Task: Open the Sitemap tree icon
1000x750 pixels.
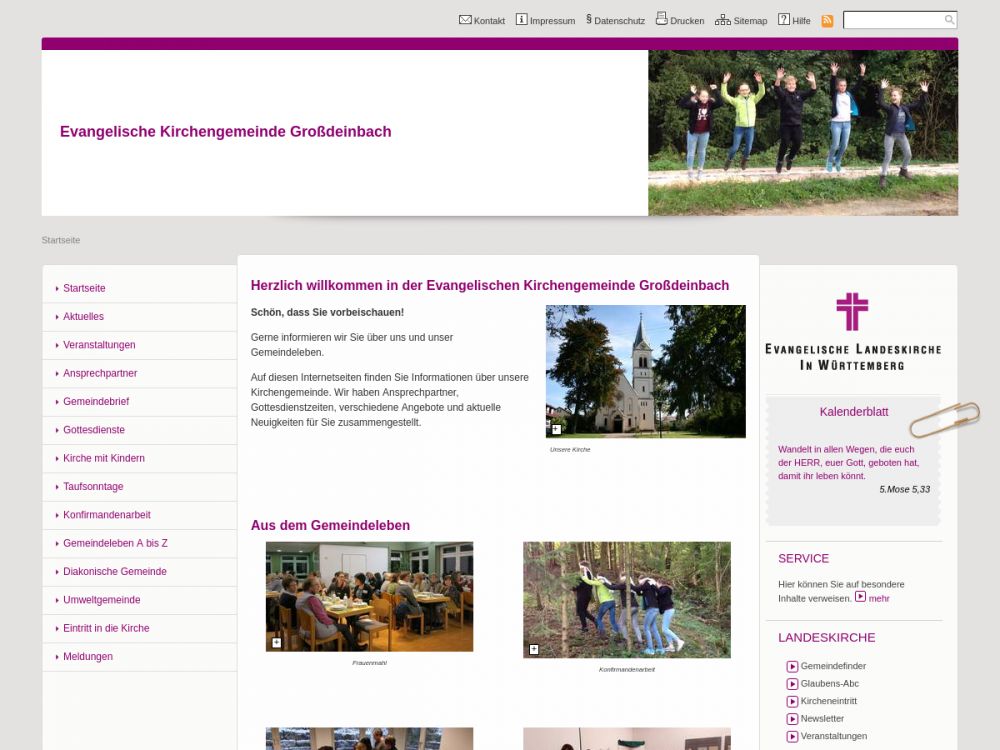Action: 722,20
